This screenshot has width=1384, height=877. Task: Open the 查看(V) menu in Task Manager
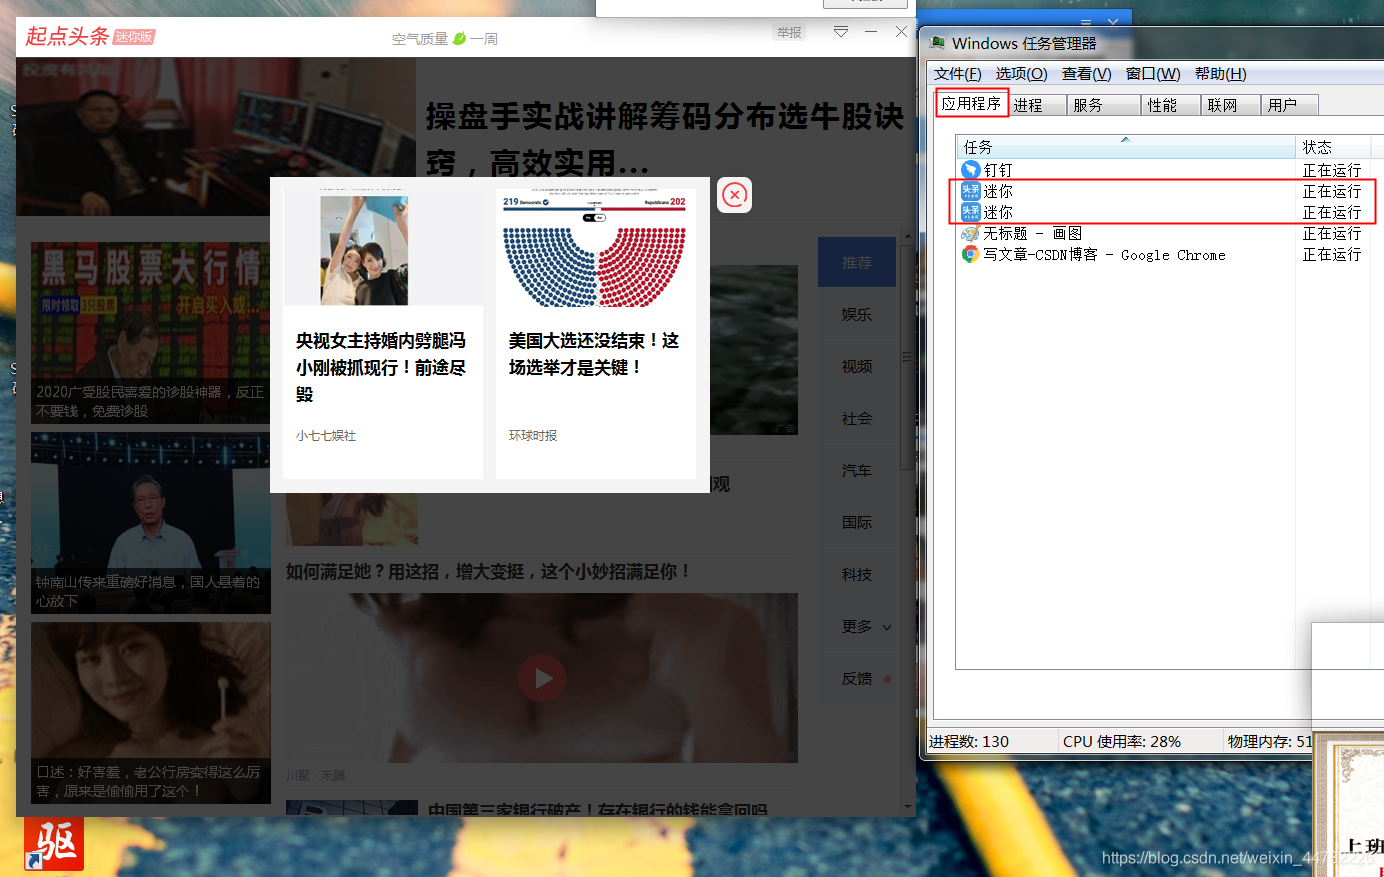(x=1086, y=74)
